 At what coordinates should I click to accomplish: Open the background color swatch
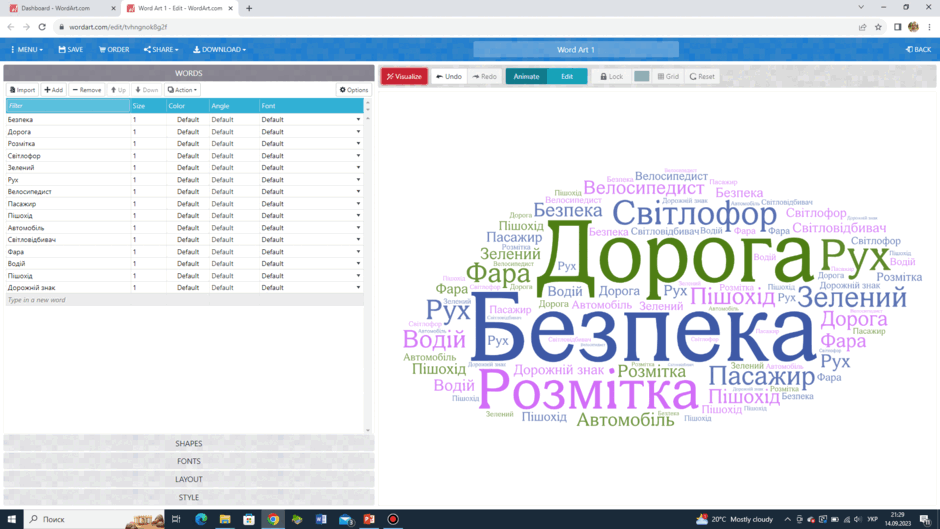641,76
